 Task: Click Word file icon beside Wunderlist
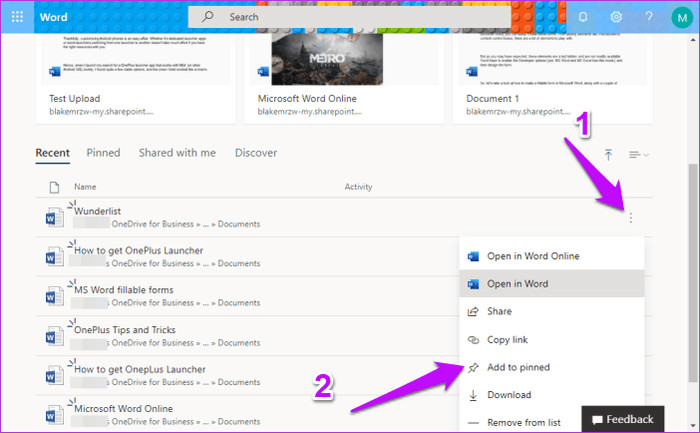(x=54, y=218)
